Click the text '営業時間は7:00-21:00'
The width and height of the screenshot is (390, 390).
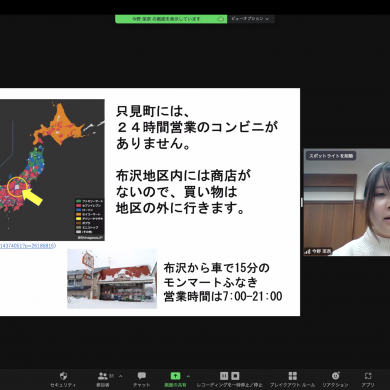click(223, 296)
